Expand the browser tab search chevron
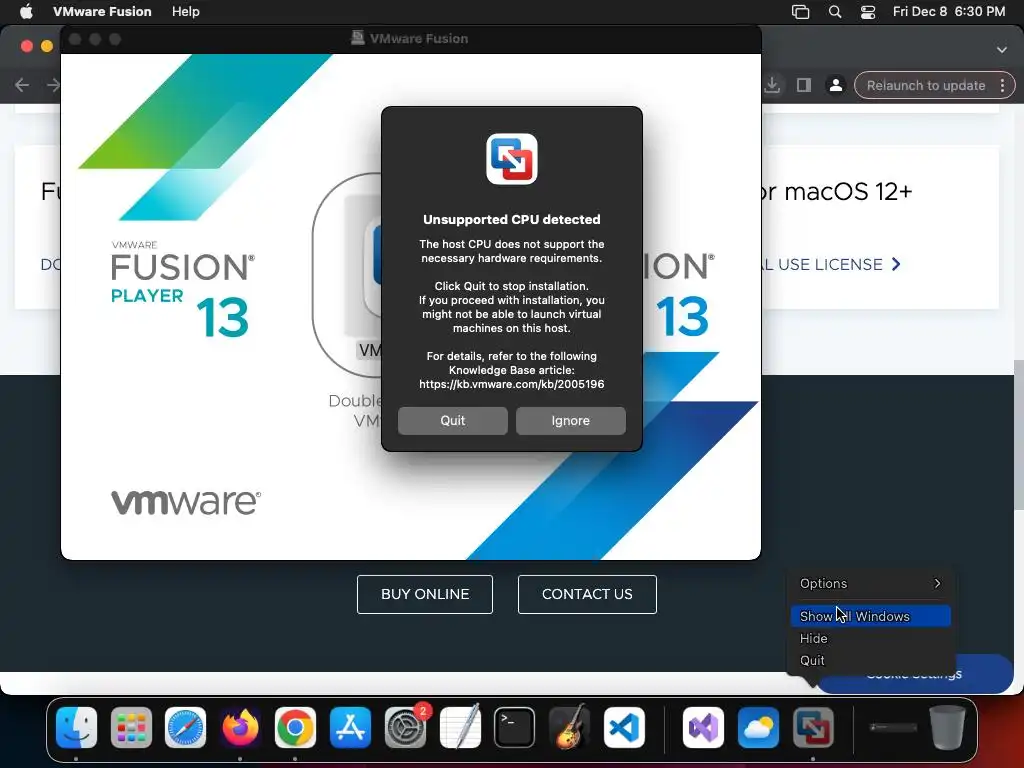The width and height of the screenshot is (1024, 768). tap(1002, 50)
